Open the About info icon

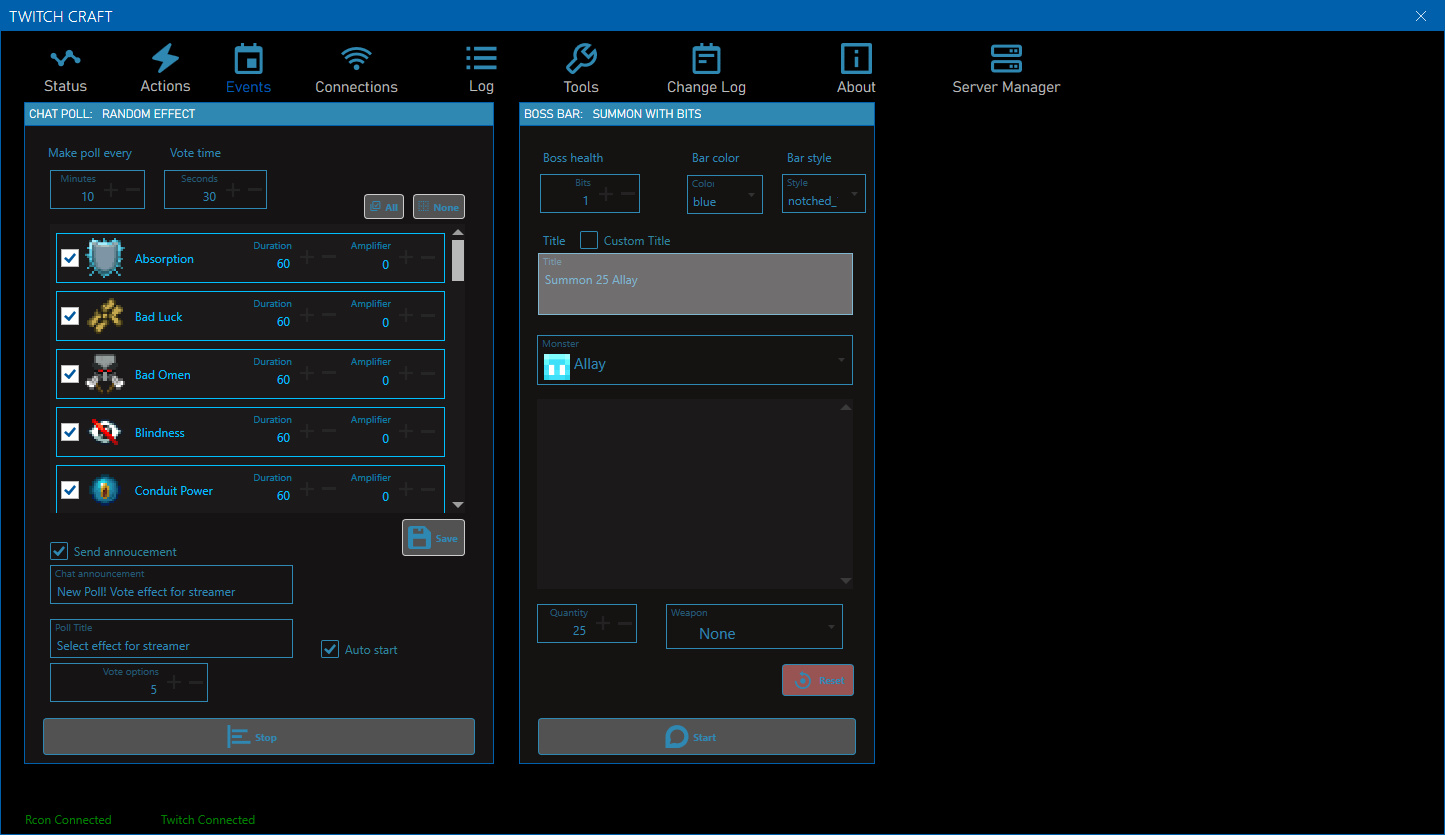[856, 59]
